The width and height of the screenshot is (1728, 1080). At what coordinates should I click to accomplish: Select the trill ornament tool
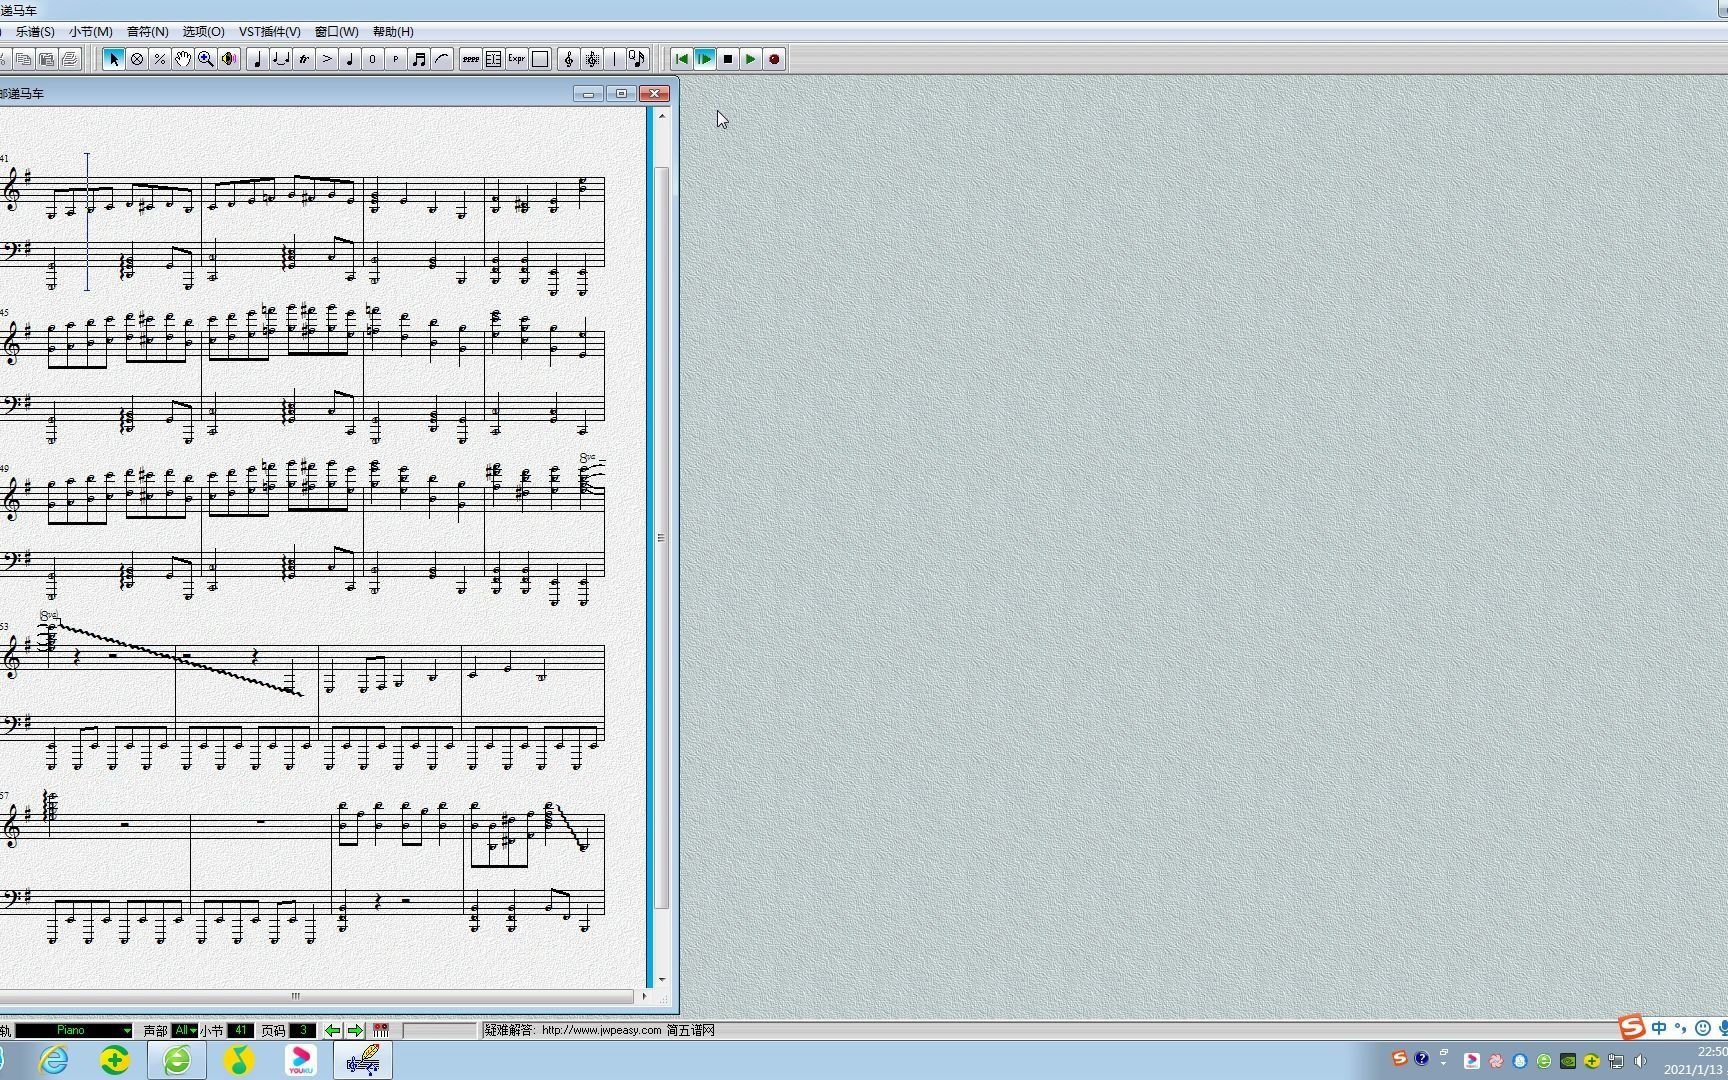point(304,59)
